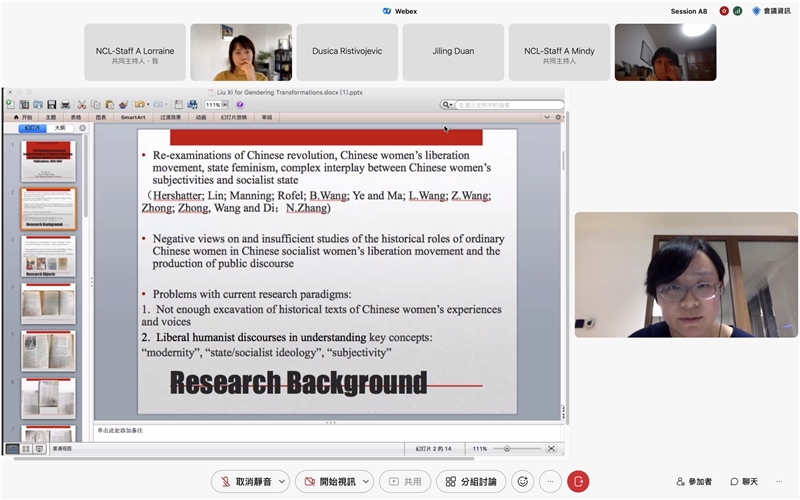The image size is (800, 500).
Task: Click the zoom slider in status bar
Action: [x=508, y=449]
